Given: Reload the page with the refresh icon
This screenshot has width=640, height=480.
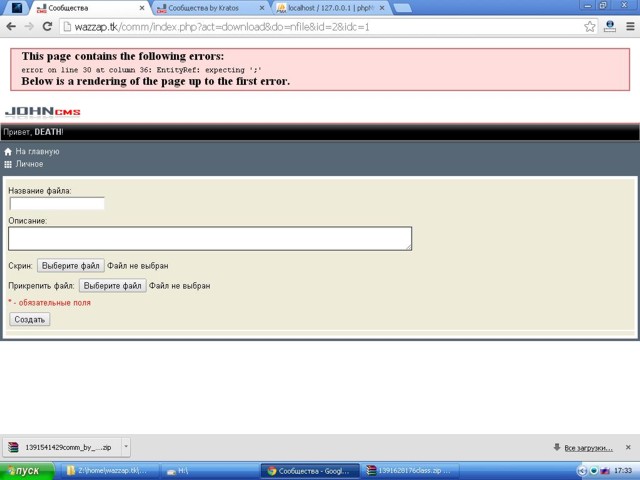Looking at the screenshot, I should tap(47, 27).
